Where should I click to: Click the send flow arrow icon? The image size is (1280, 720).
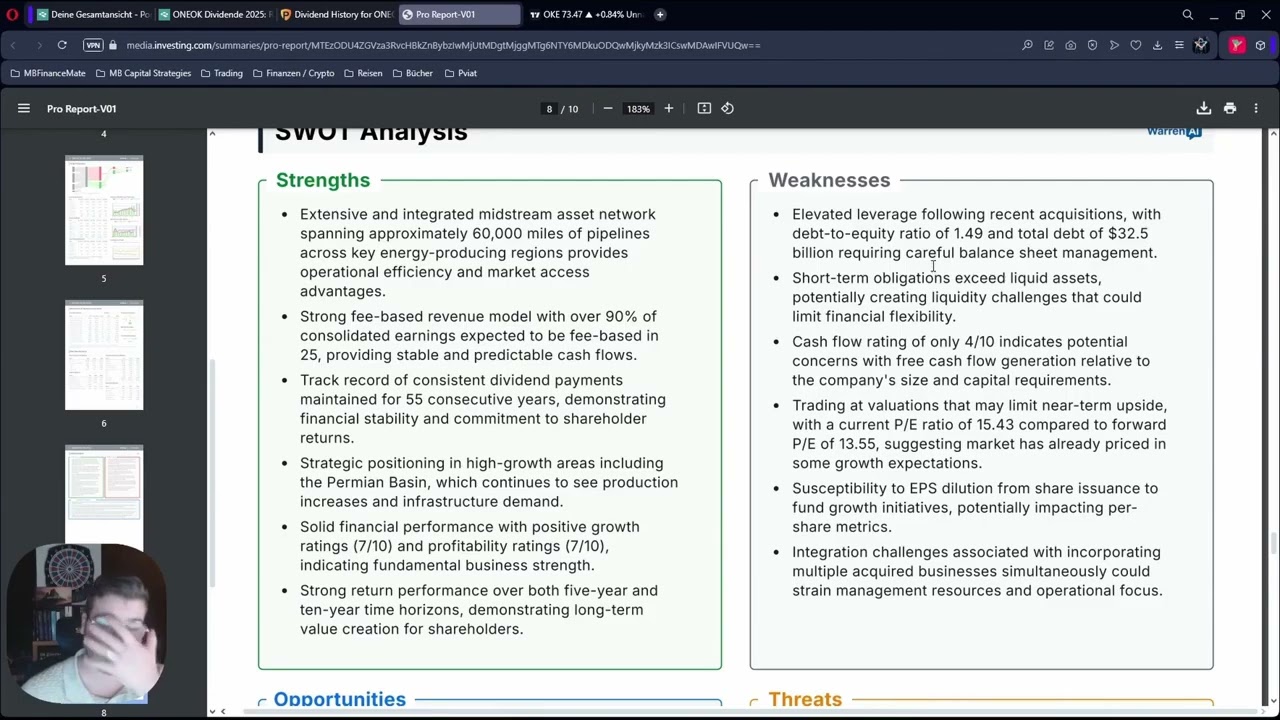pyautogui.click(x=1114, y=45)
